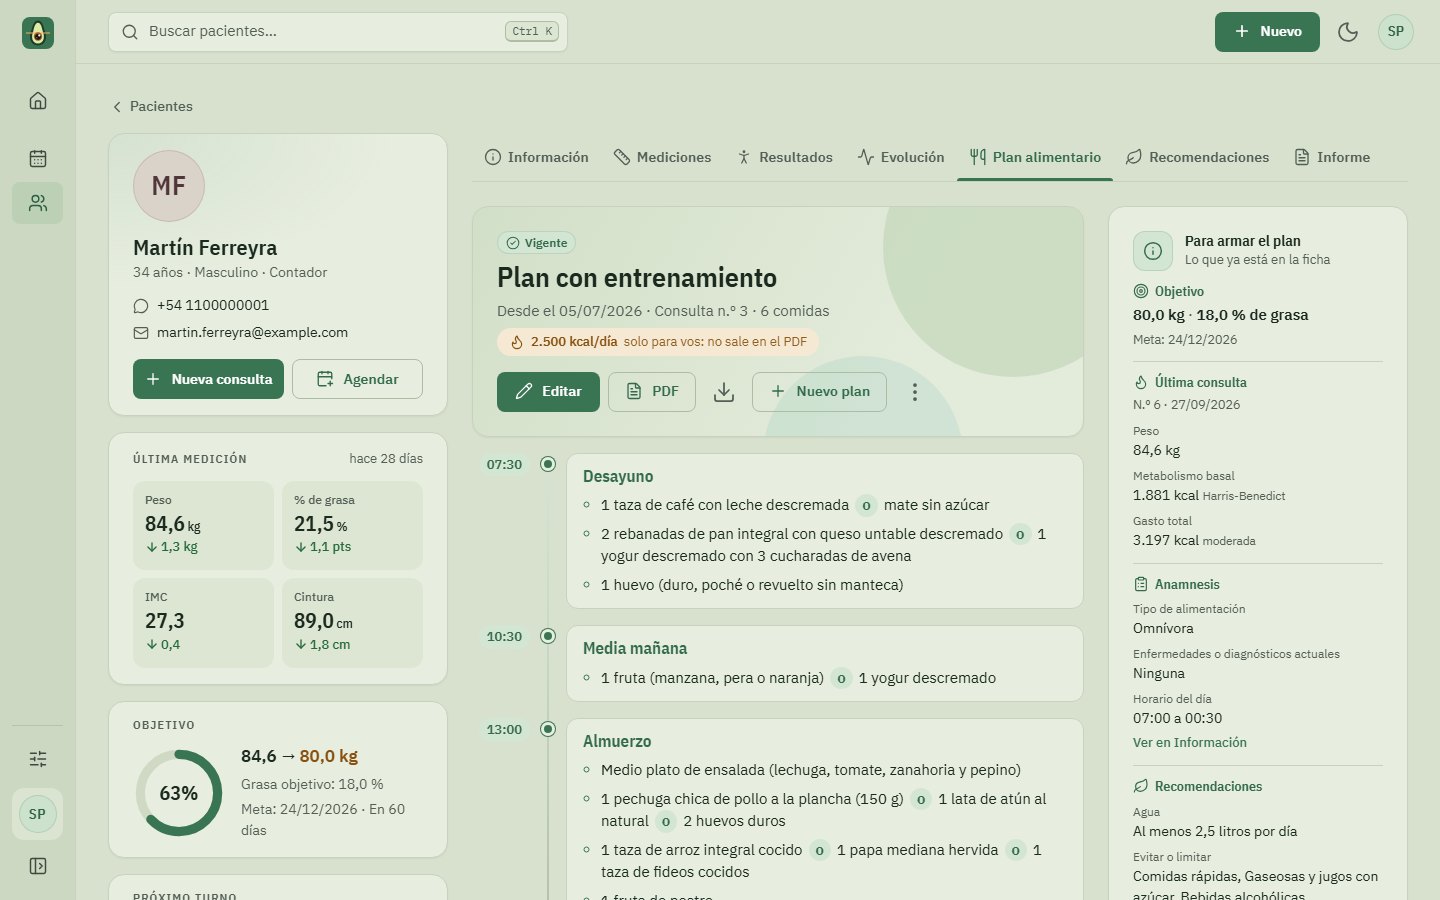Export the plan with the PDF button

coord(652,392)
